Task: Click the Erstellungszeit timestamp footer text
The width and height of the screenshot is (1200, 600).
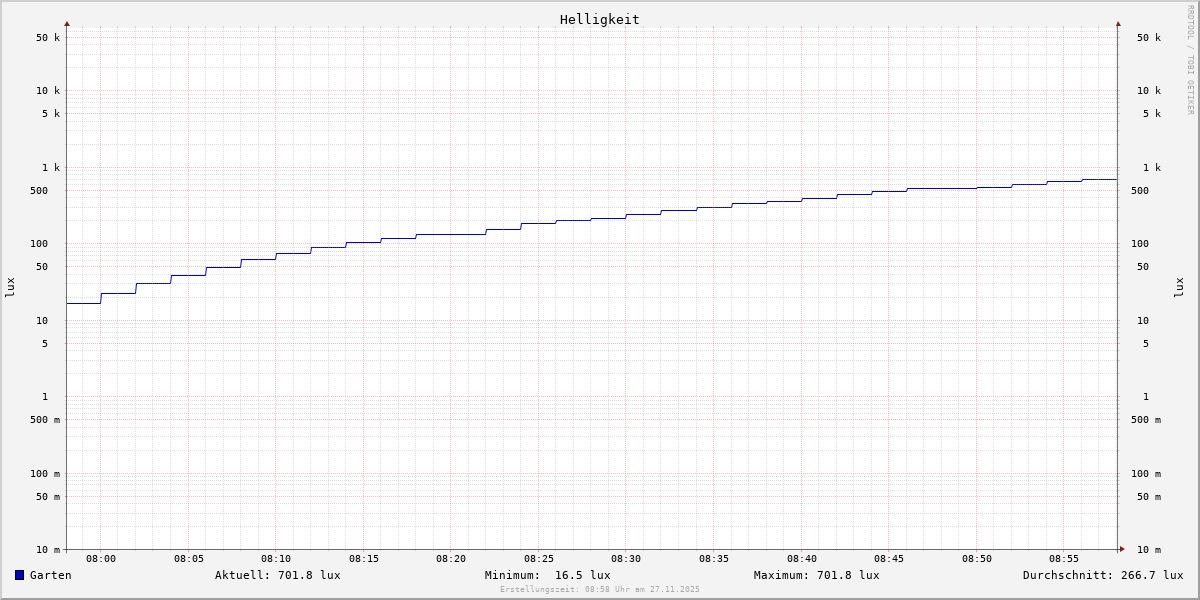Action: tap(600, 589)
